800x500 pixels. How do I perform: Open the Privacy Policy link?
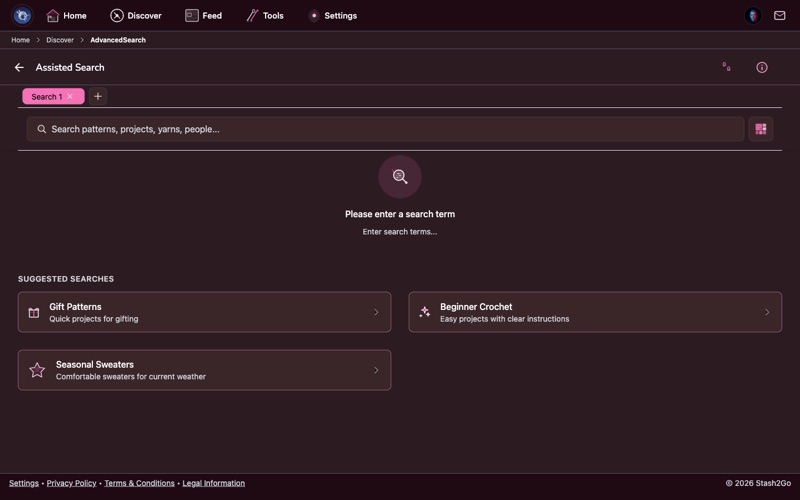pyautogui.click(x=71, y=483)
